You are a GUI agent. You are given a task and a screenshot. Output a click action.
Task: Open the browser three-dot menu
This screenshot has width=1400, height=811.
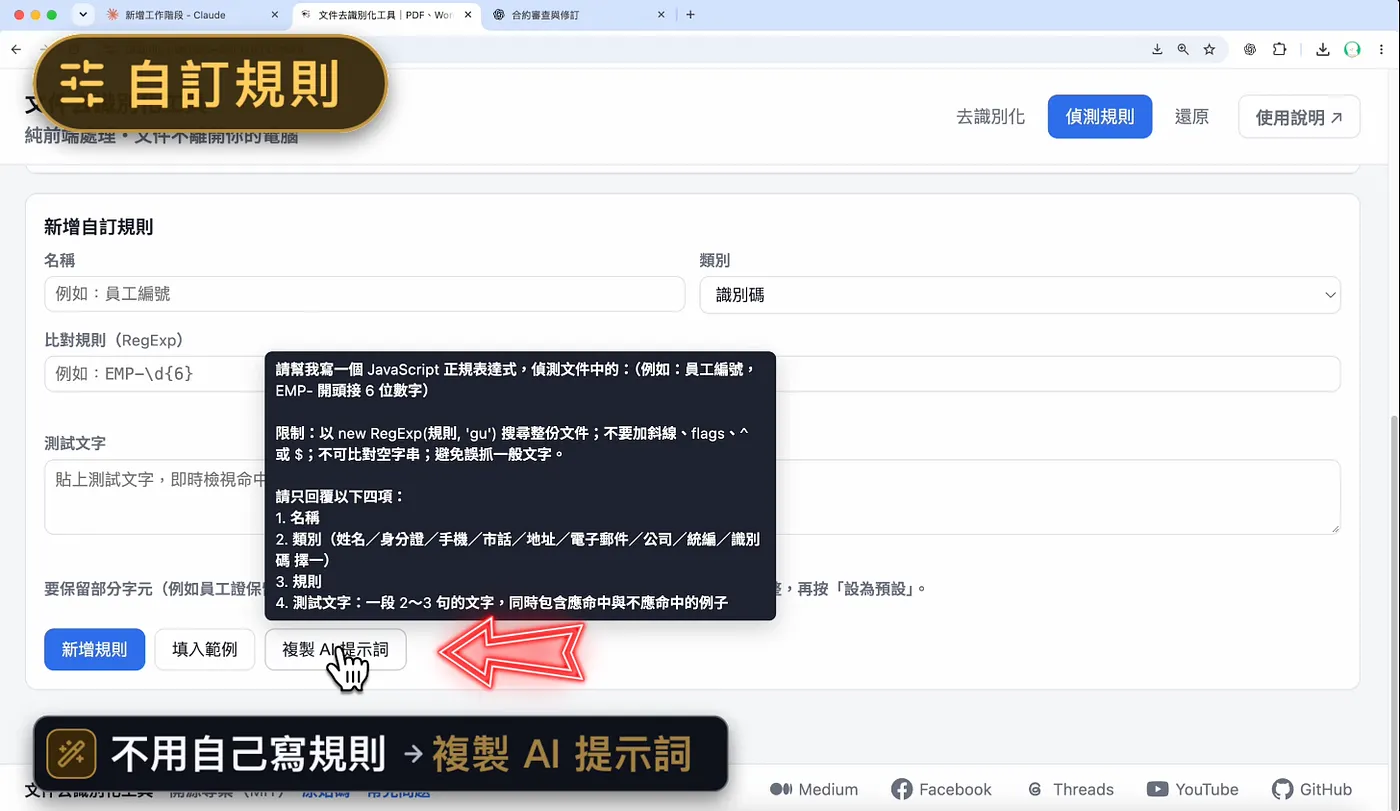[x=1384, y=49]
